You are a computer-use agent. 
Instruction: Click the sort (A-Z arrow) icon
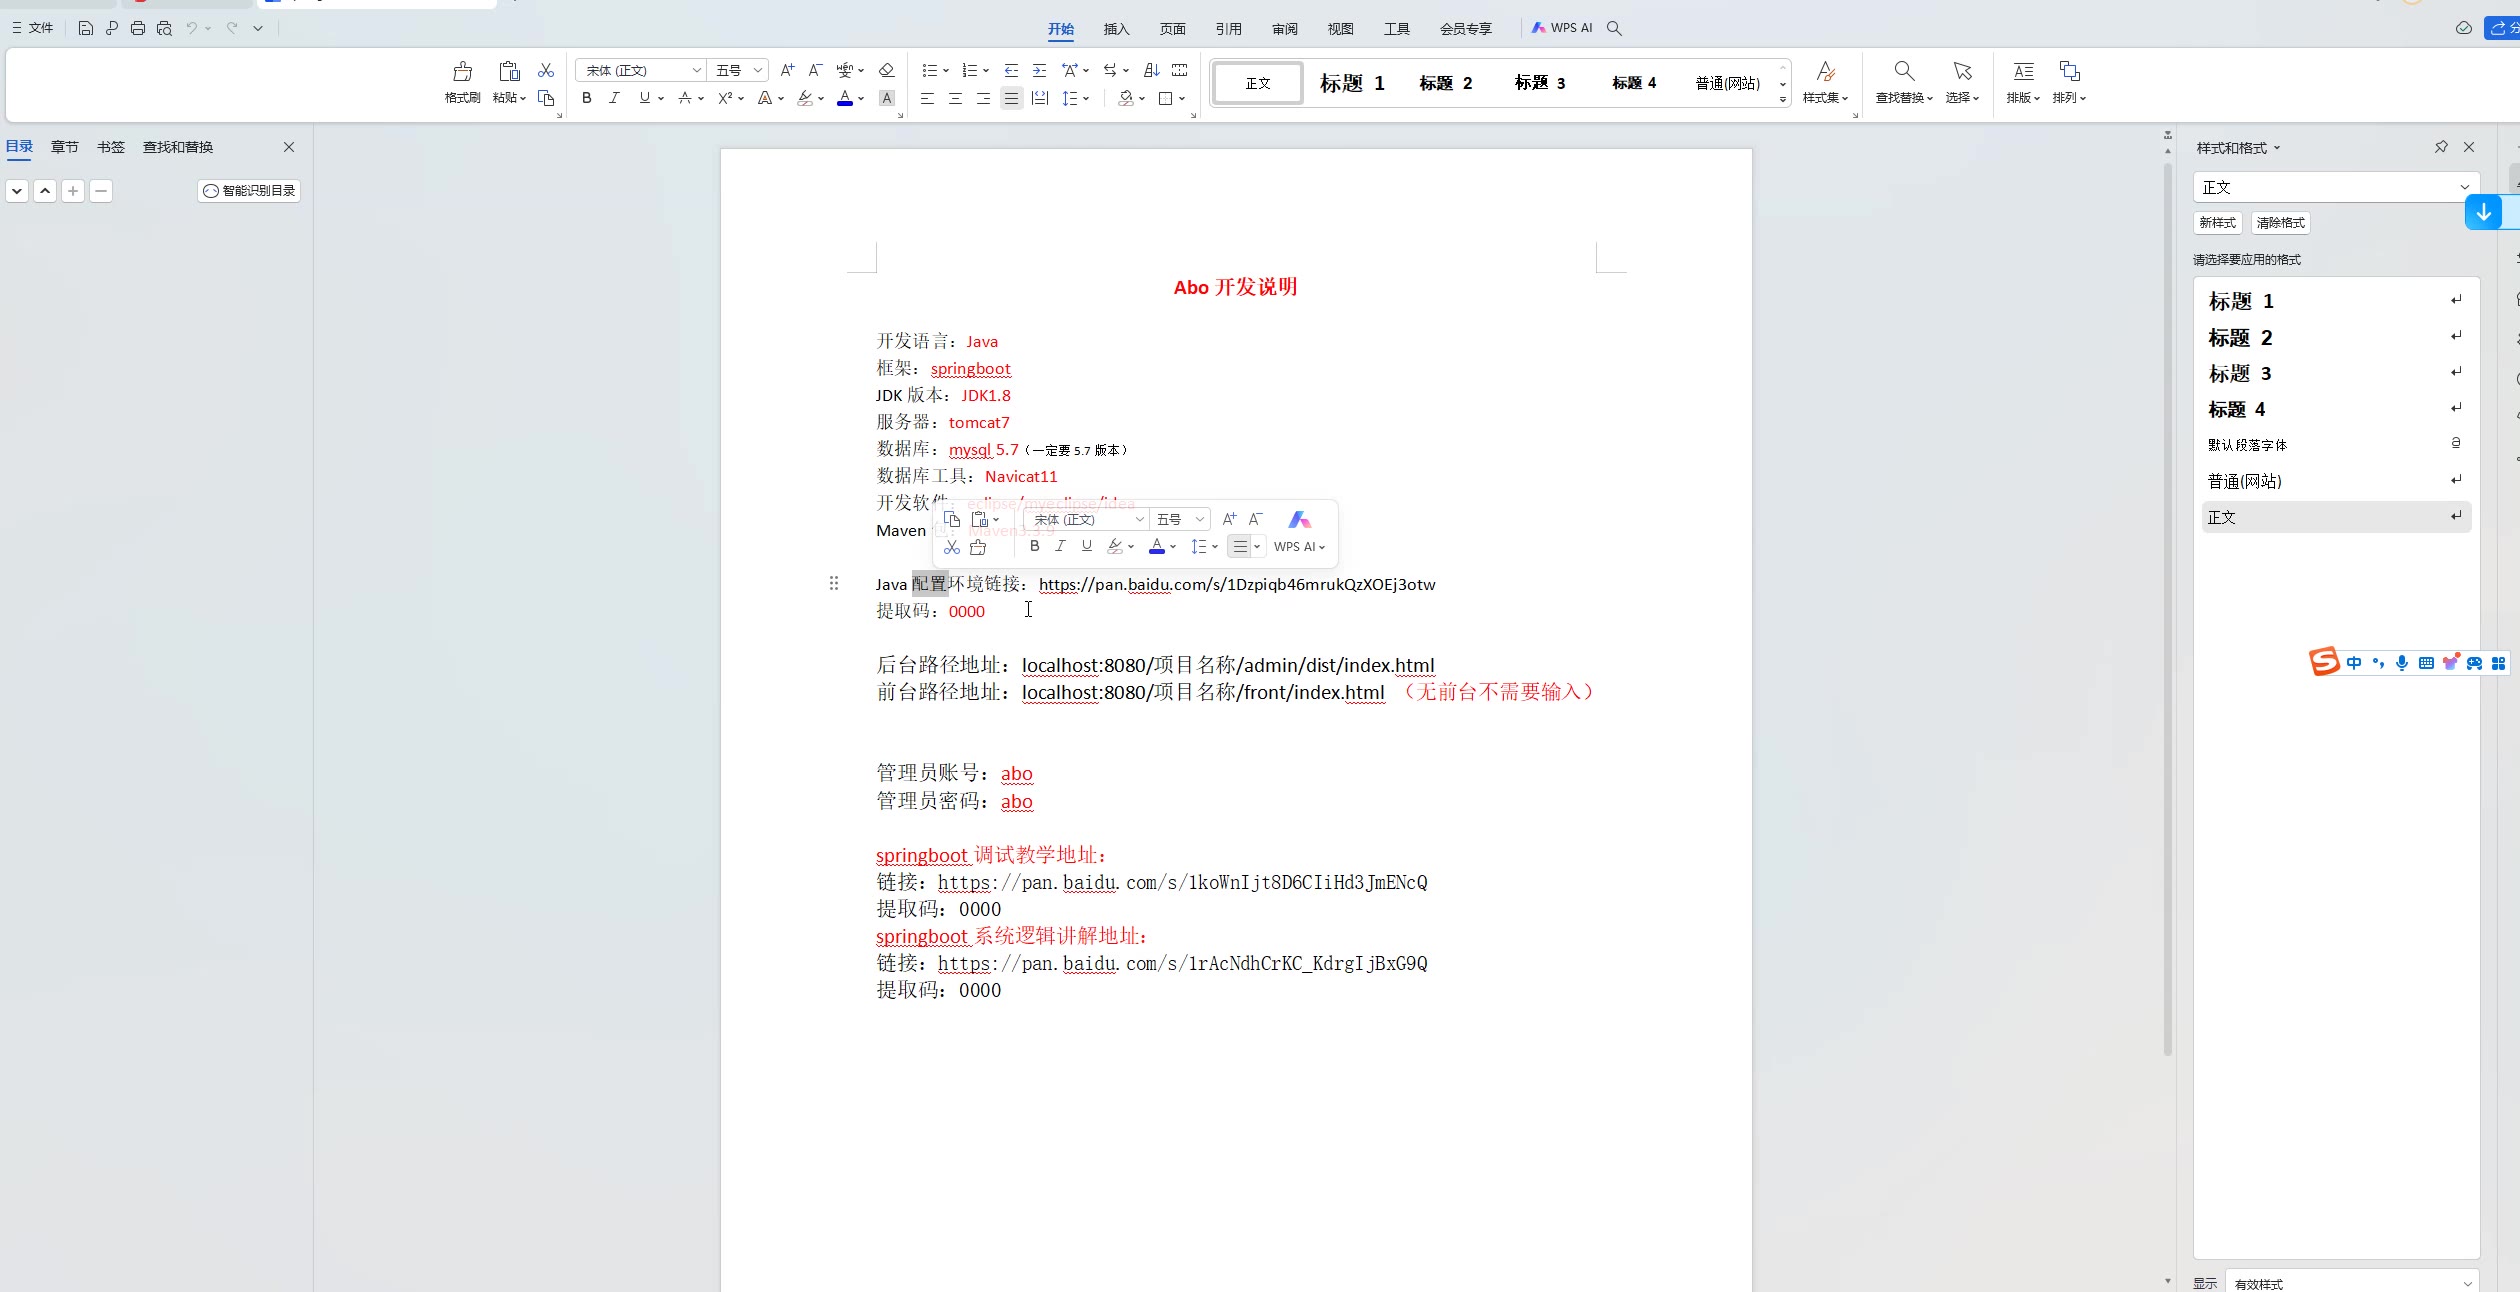(1152, 70)
